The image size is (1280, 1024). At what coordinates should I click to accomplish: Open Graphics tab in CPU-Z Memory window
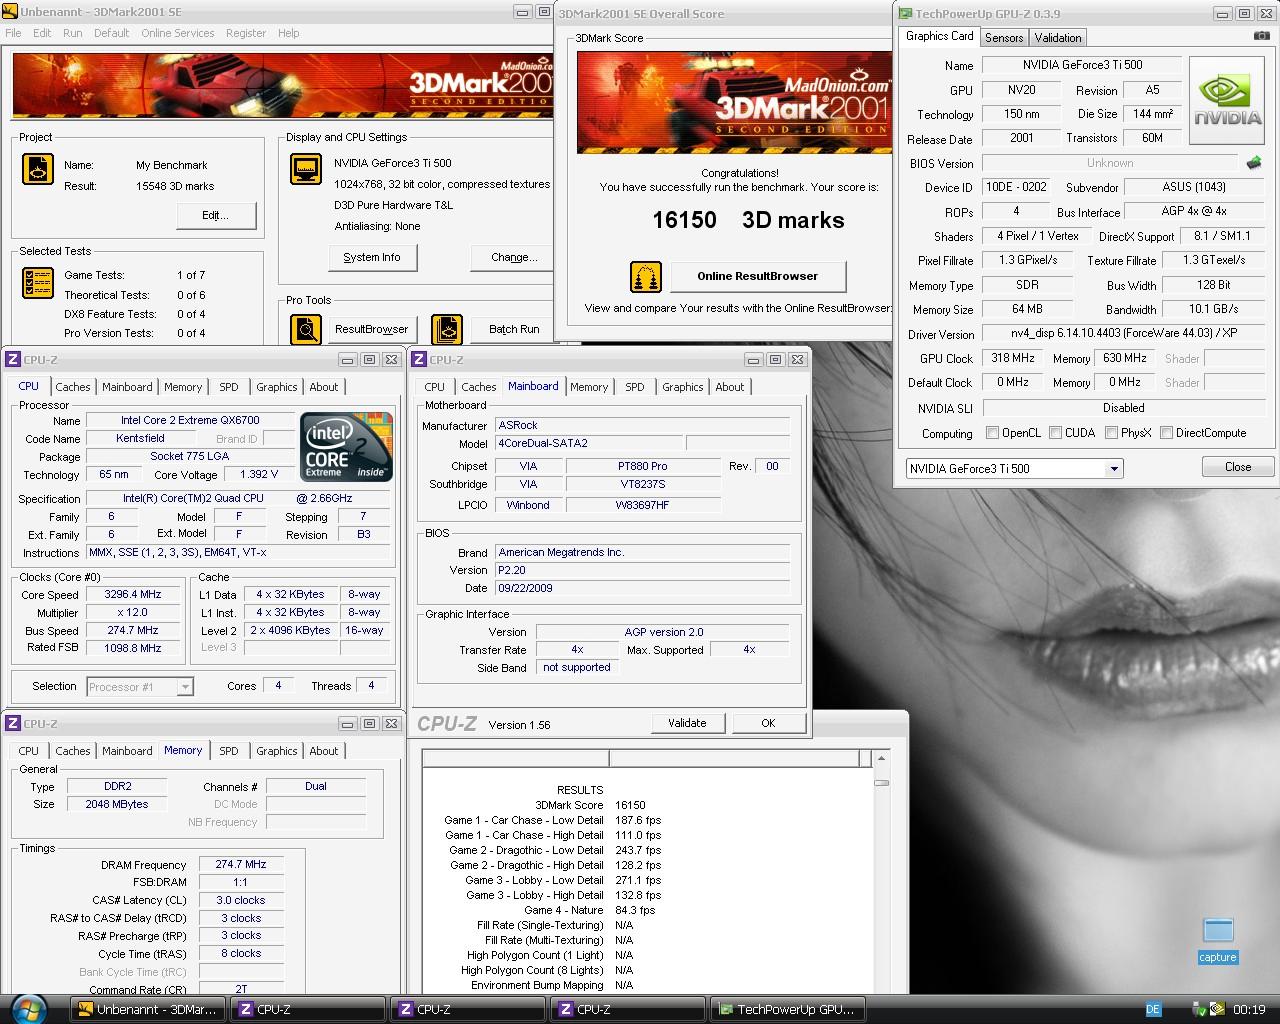tap(277, 751)
